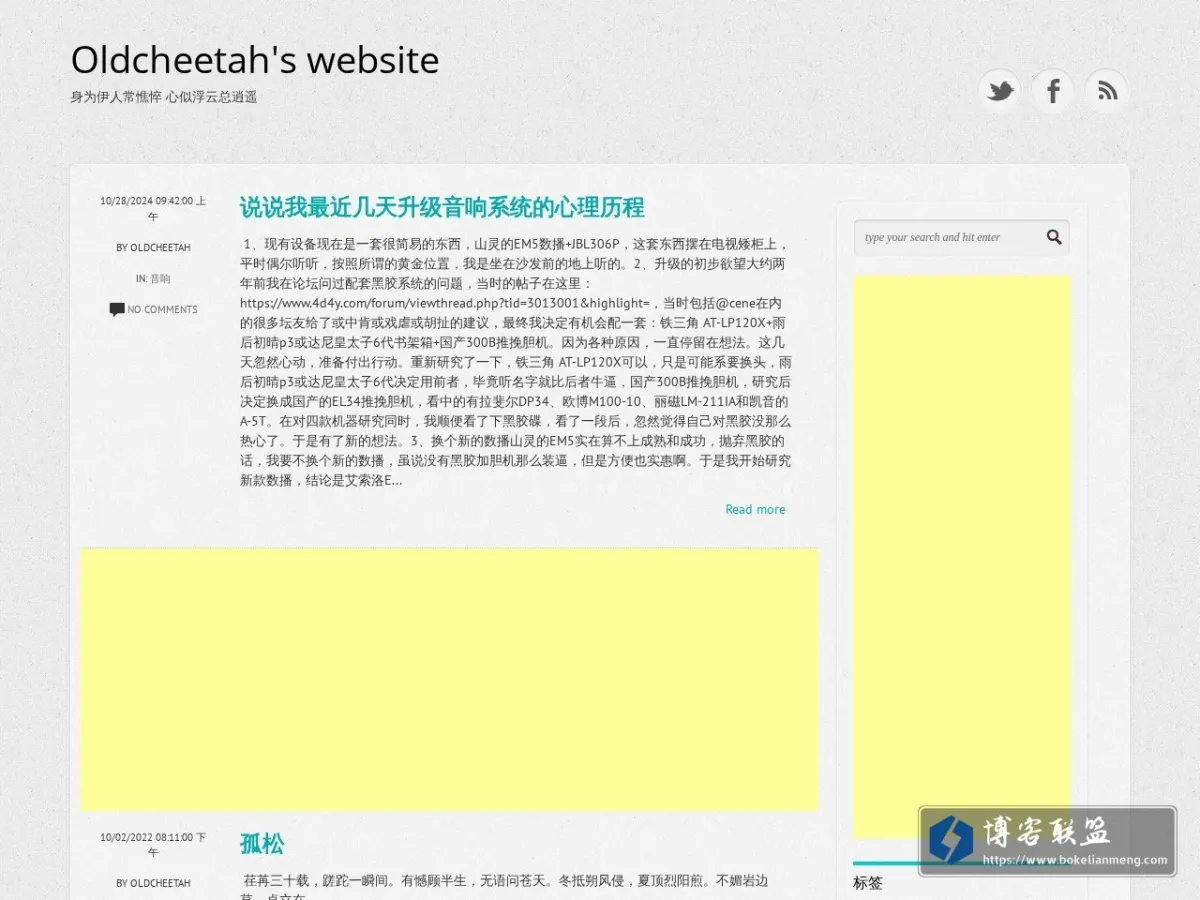Open the RSS feed icon
This screenshot has height=900, width=1200.
[x=1106, y=91]
